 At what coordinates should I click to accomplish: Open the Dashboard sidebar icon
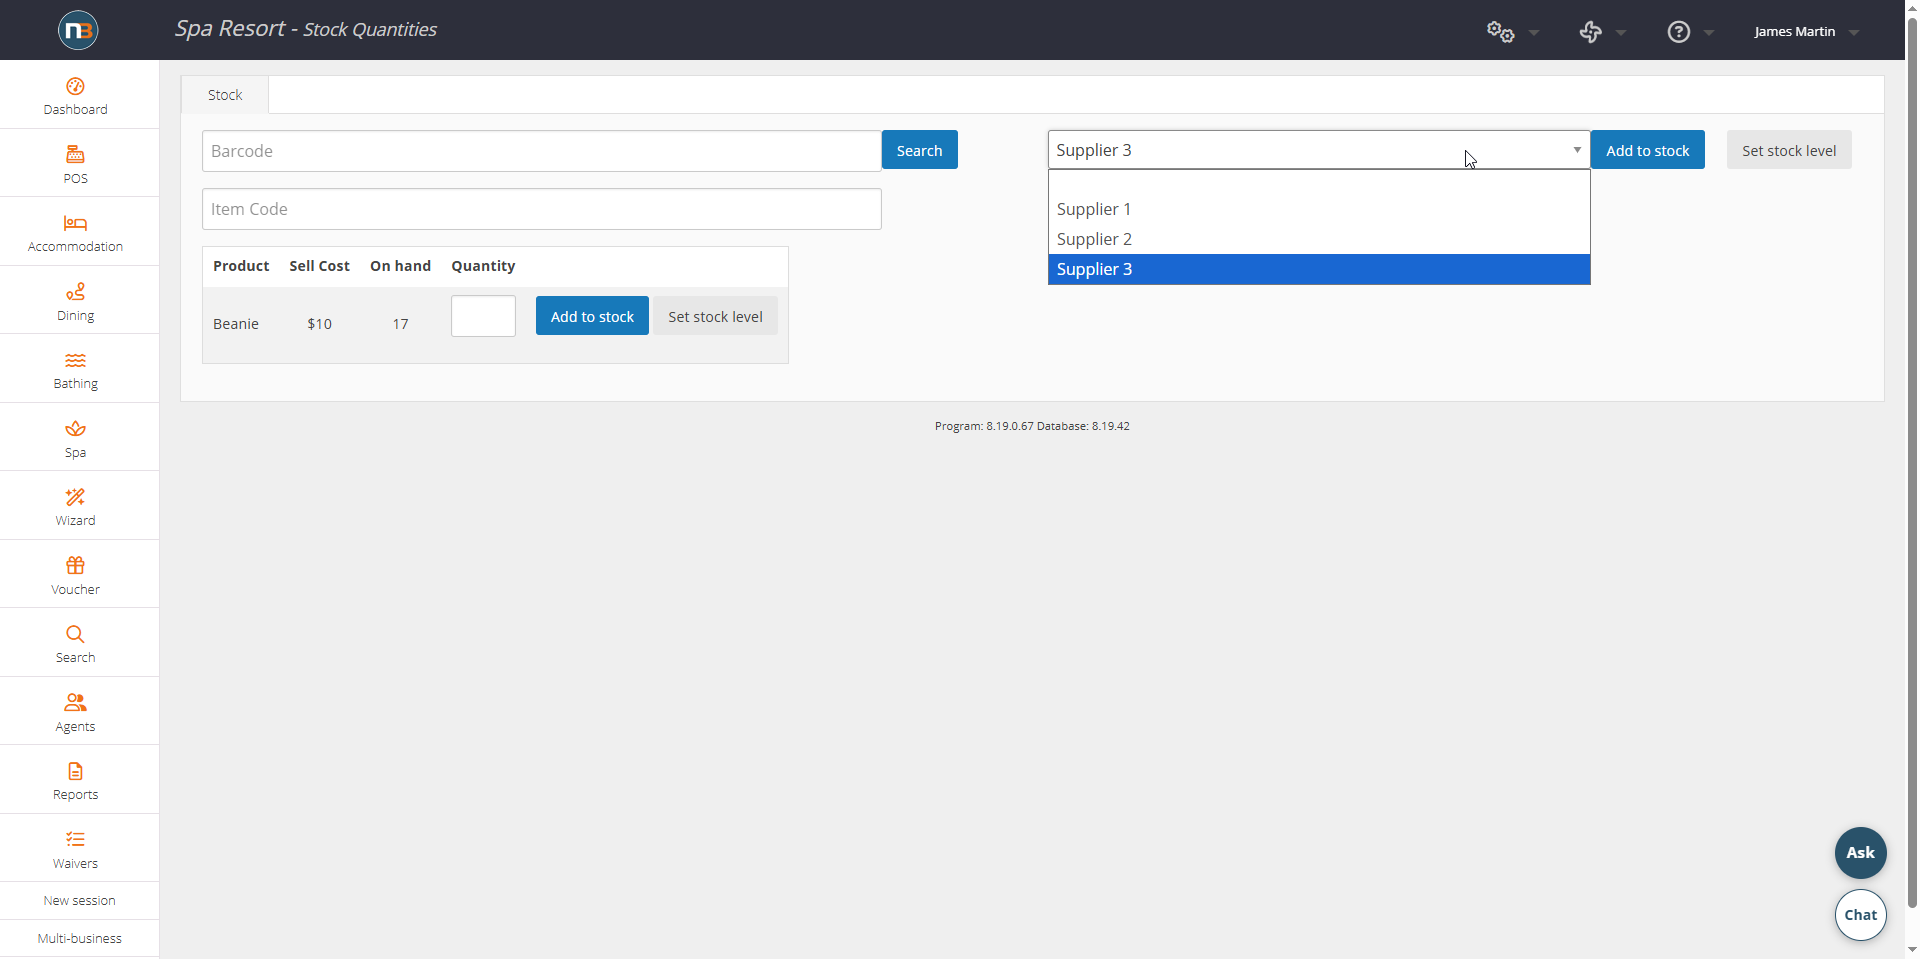tap(75, 86)
